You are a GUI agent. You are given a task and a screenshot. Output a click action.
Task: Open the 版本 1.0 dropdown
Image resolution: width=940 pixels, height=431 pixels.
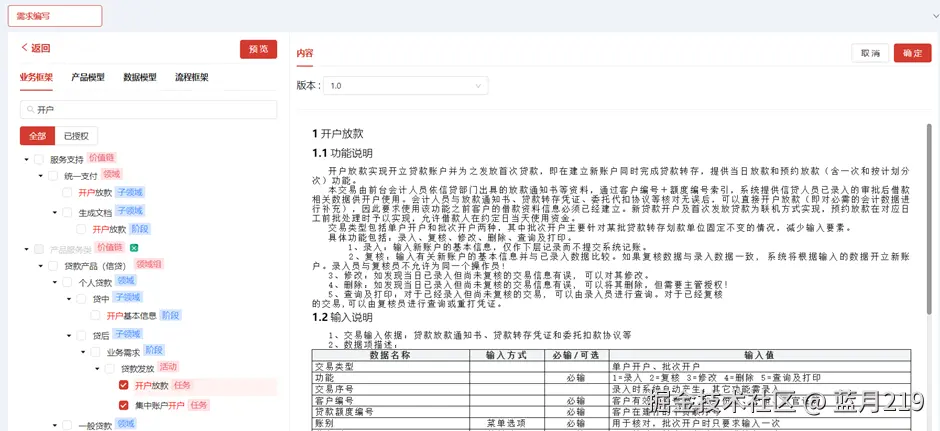[406, 86]
